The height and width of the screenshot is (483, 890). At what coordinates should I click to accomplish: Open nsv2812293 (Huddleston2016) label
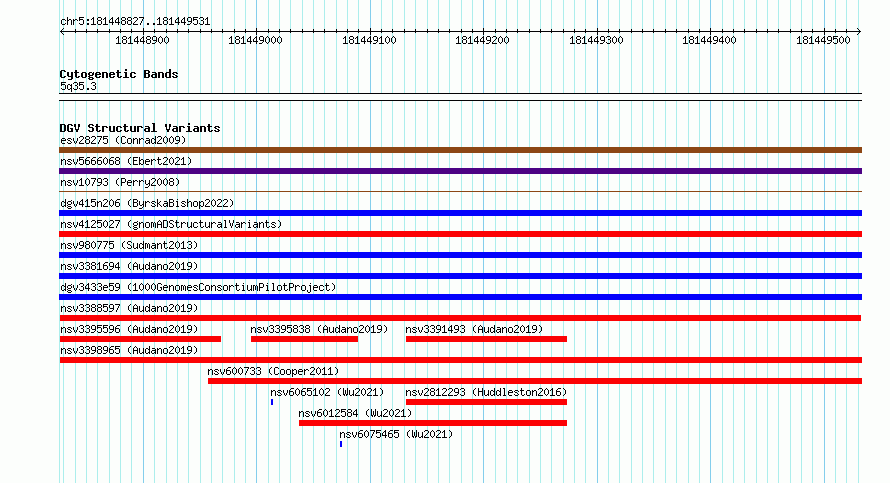point(486,392)
